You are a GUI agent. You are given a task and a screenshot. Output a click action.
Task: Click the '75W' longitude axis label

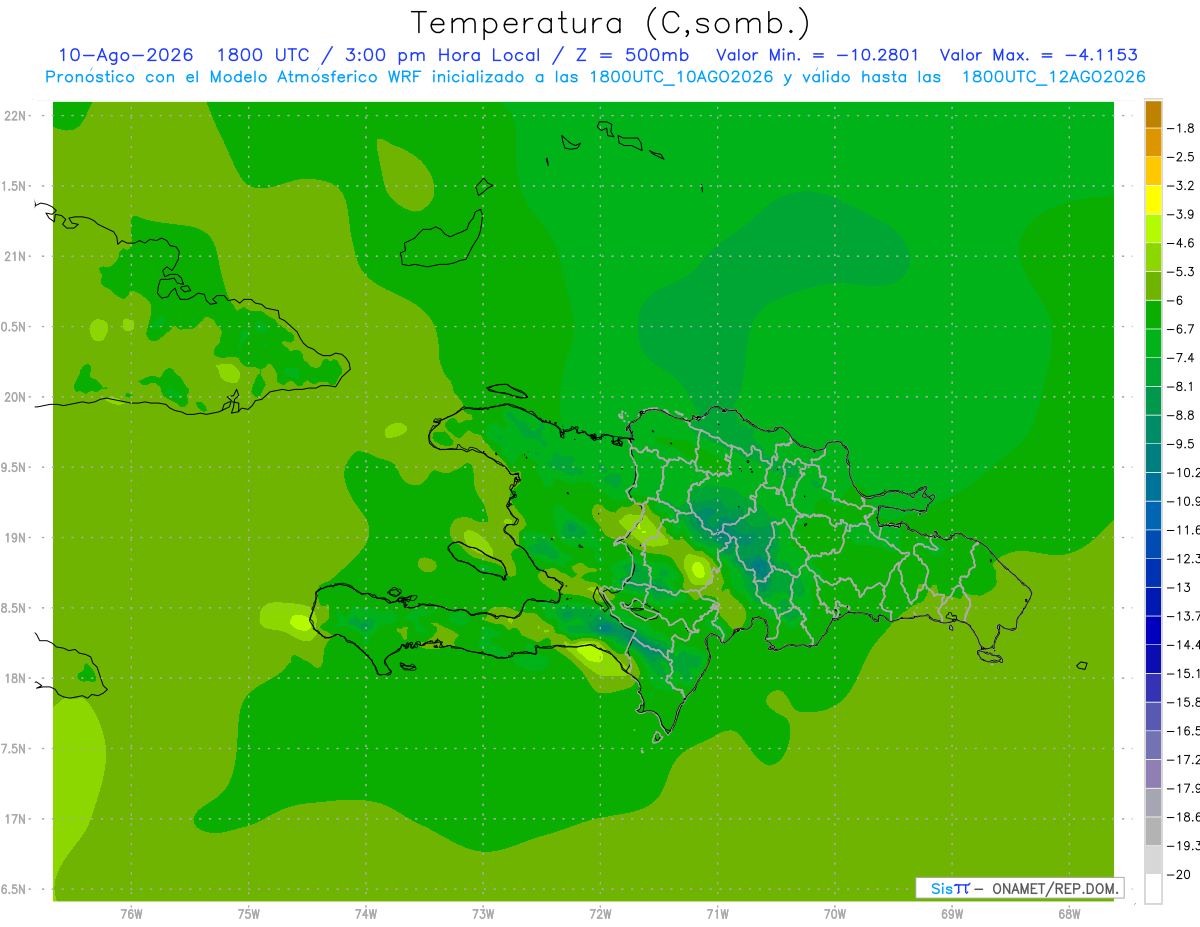click(x=249, y=914)
